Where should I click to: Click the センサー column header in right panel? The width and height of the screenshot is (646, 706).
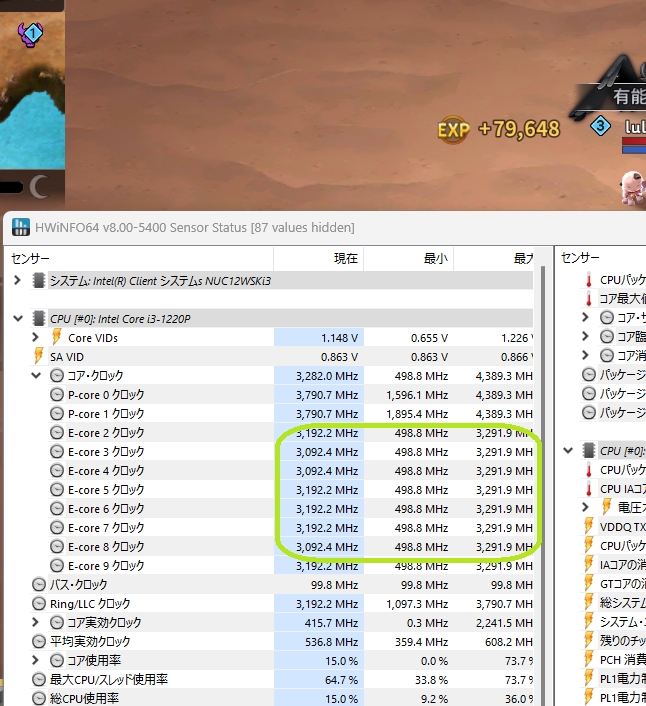click(x=580, y=258)
